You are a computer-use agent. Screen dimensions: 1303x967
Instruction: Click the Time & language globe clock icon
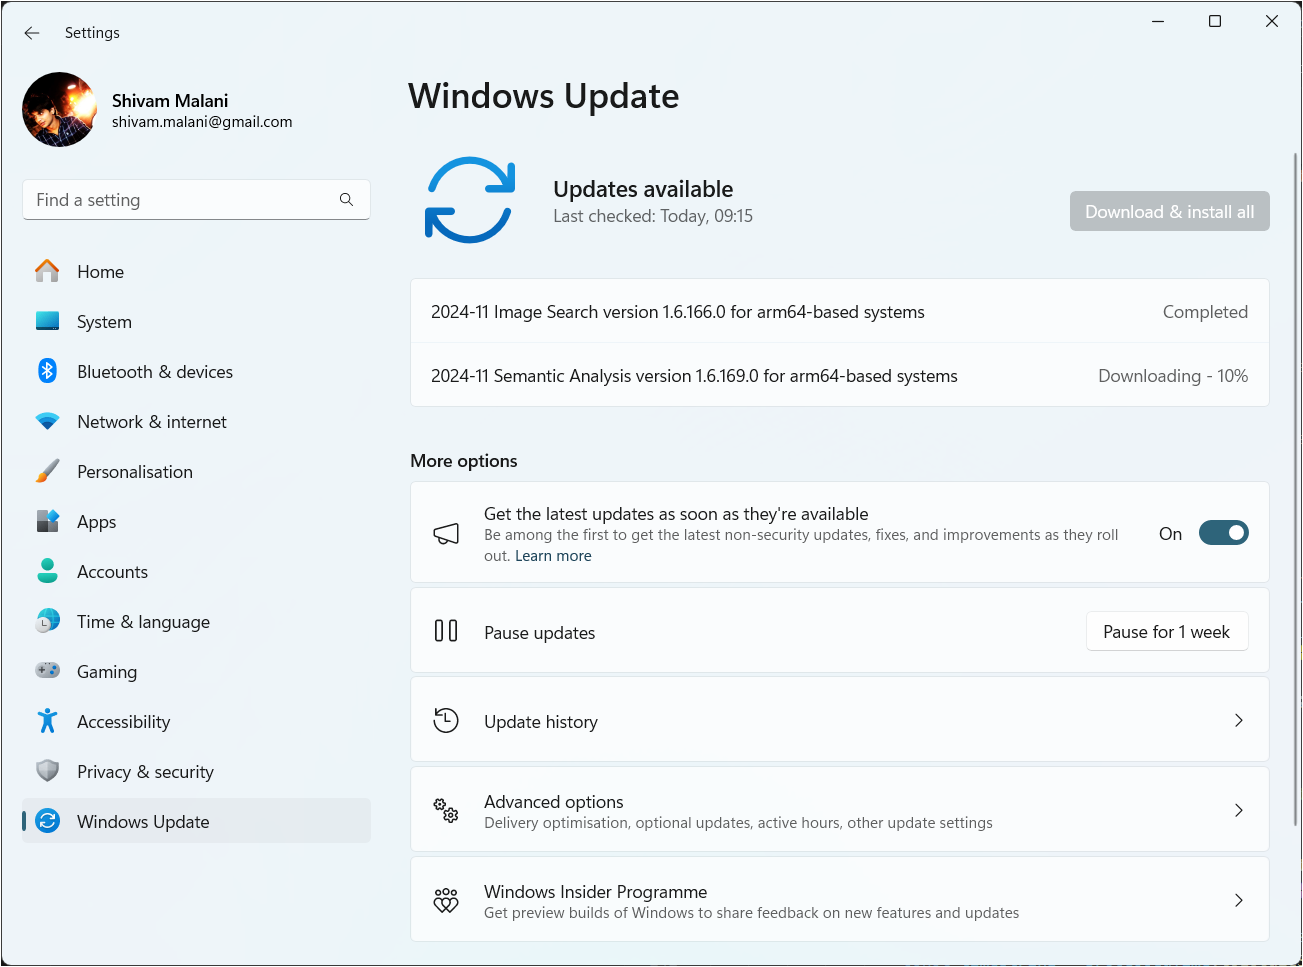click(x=47, y=621)
